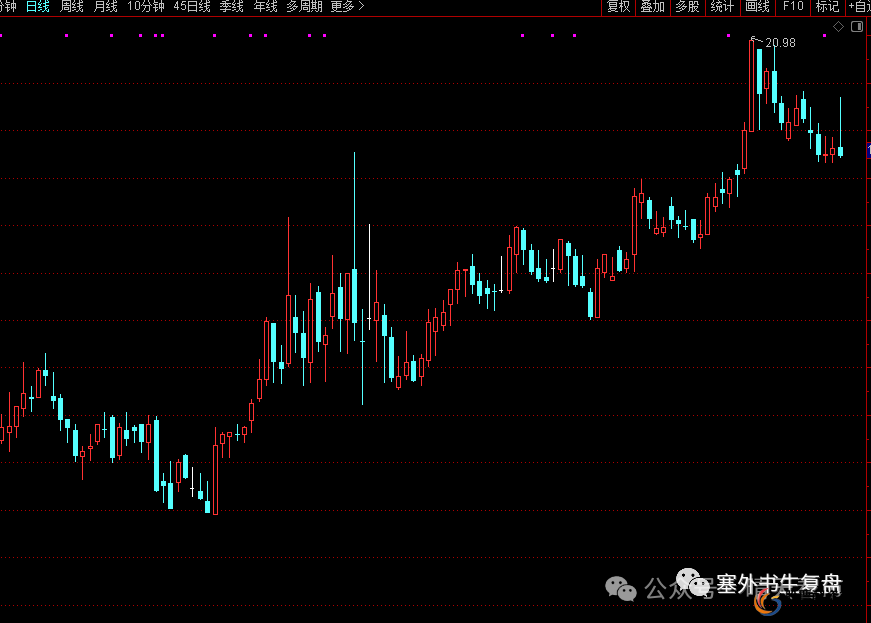
Task: Switch to 周线 weekly chart period
Action: coord(71,7)
